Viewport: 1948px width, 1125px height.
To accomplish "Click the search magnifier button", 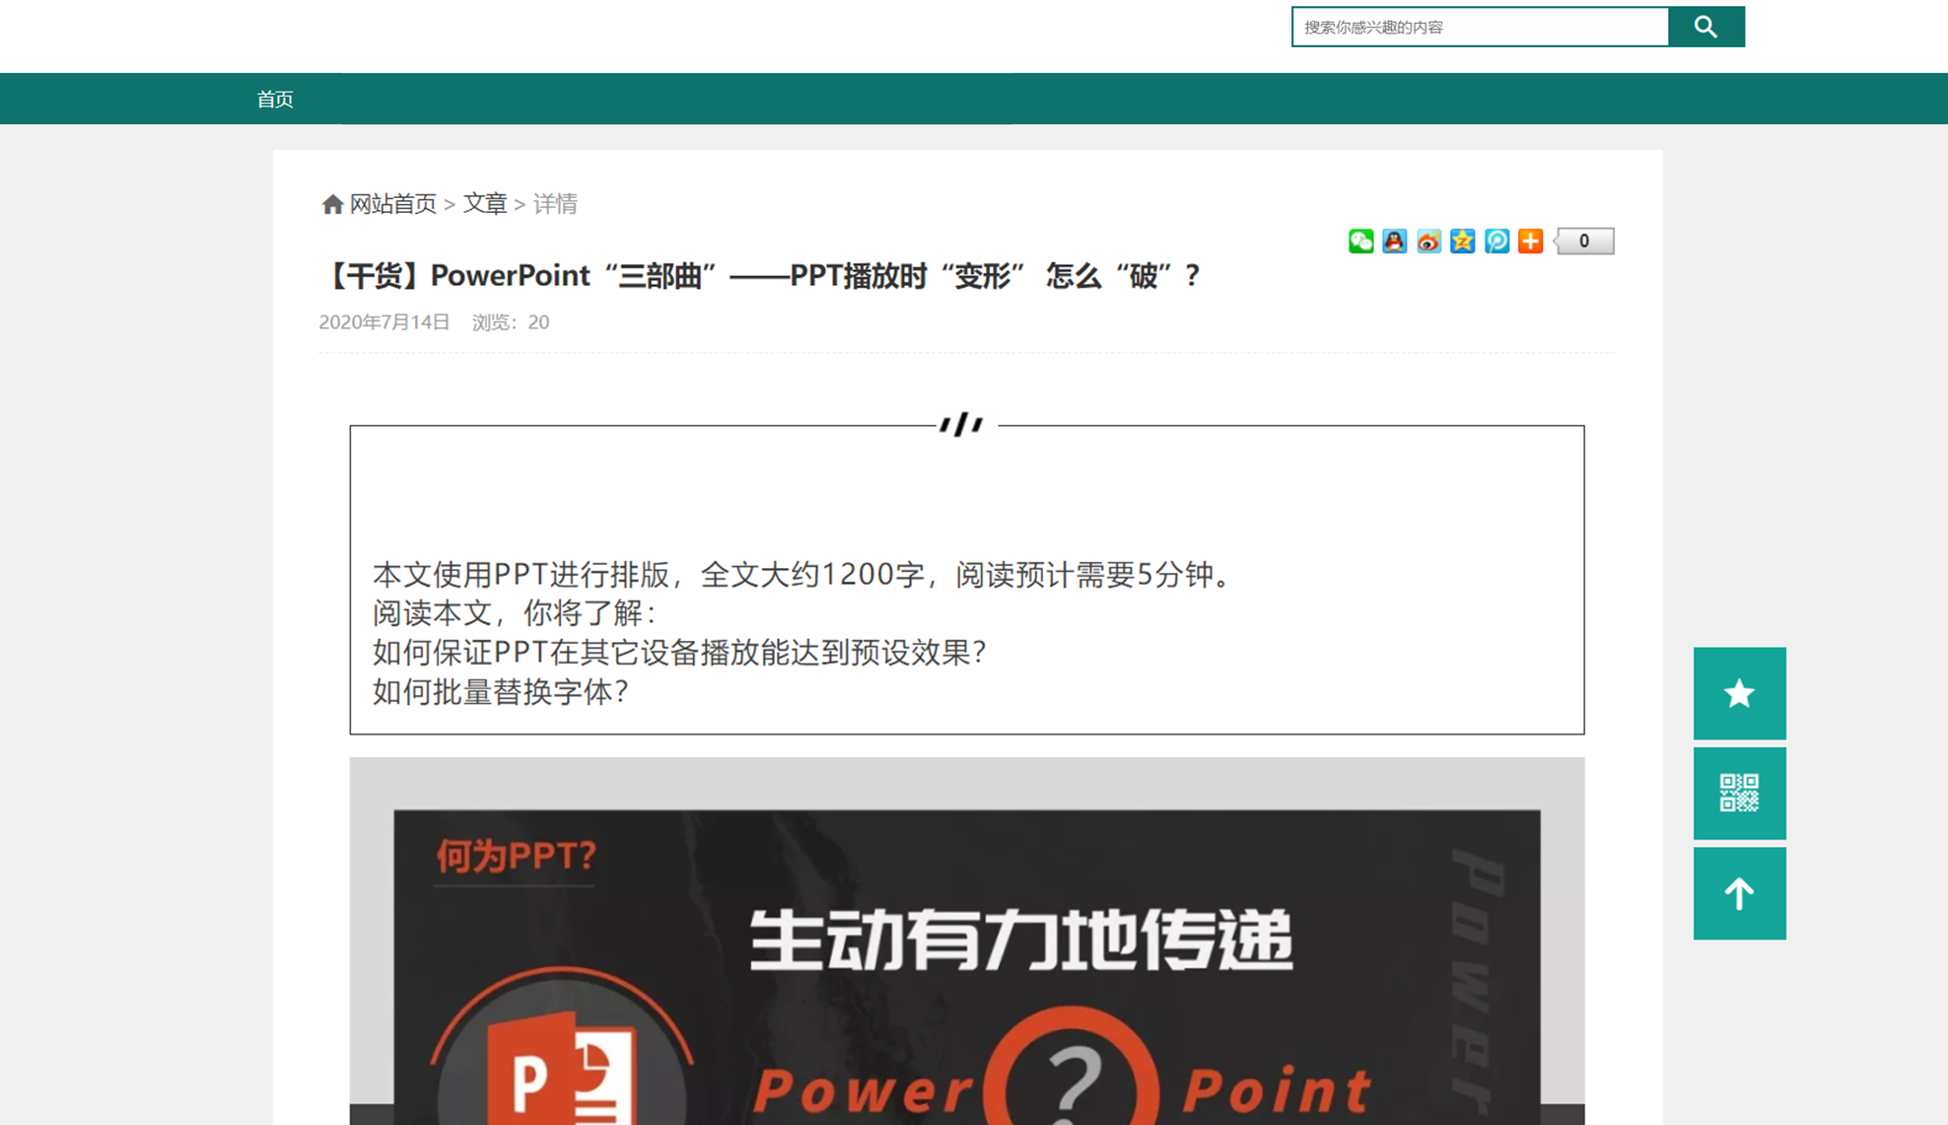I will (1706, 27).
